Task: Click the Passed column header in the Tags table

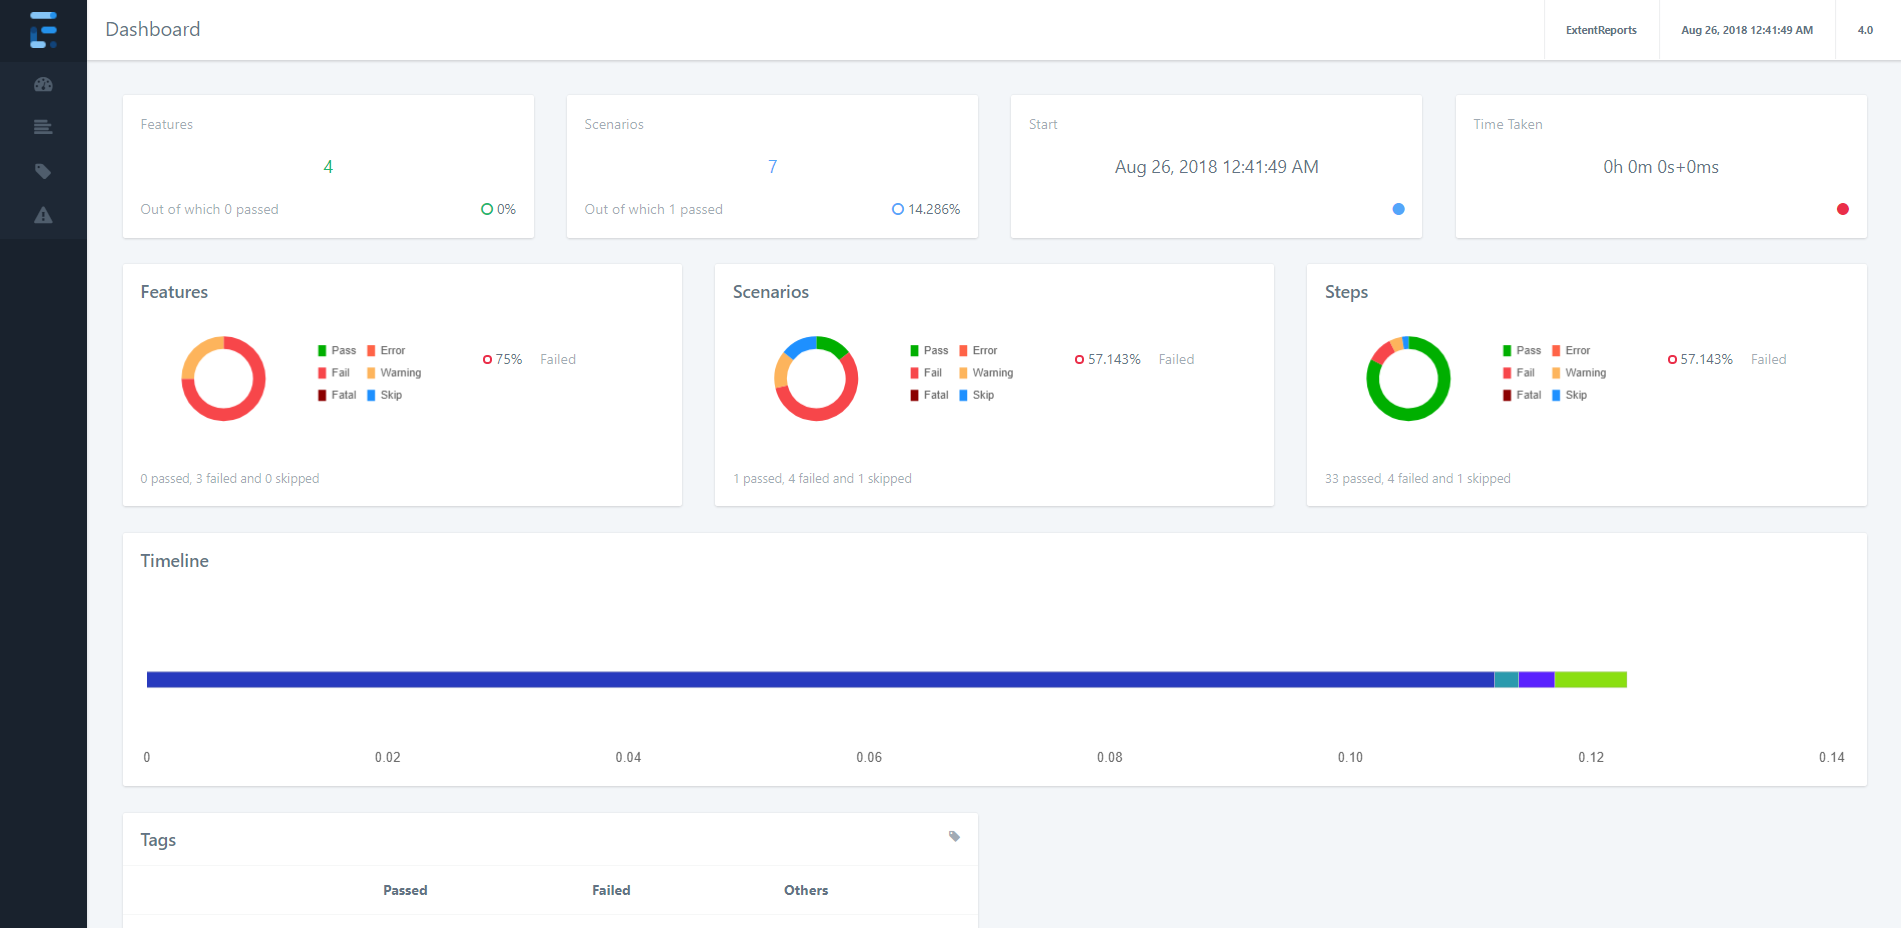Action: [405, 889]
